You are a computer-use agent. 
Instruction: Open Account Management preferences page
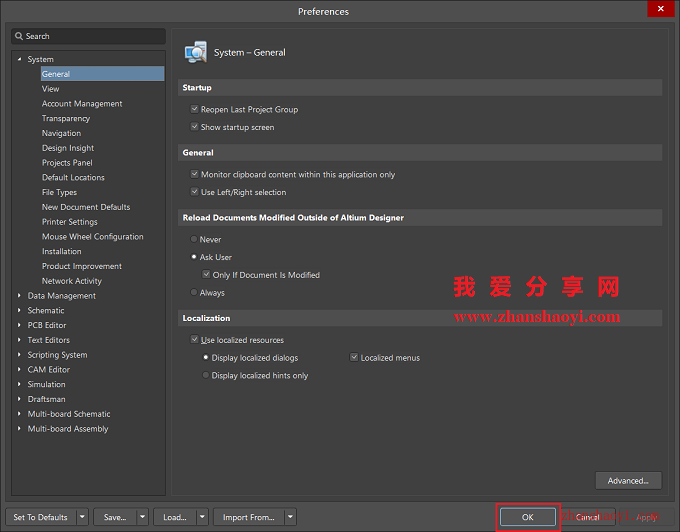(x=82, y=103)
